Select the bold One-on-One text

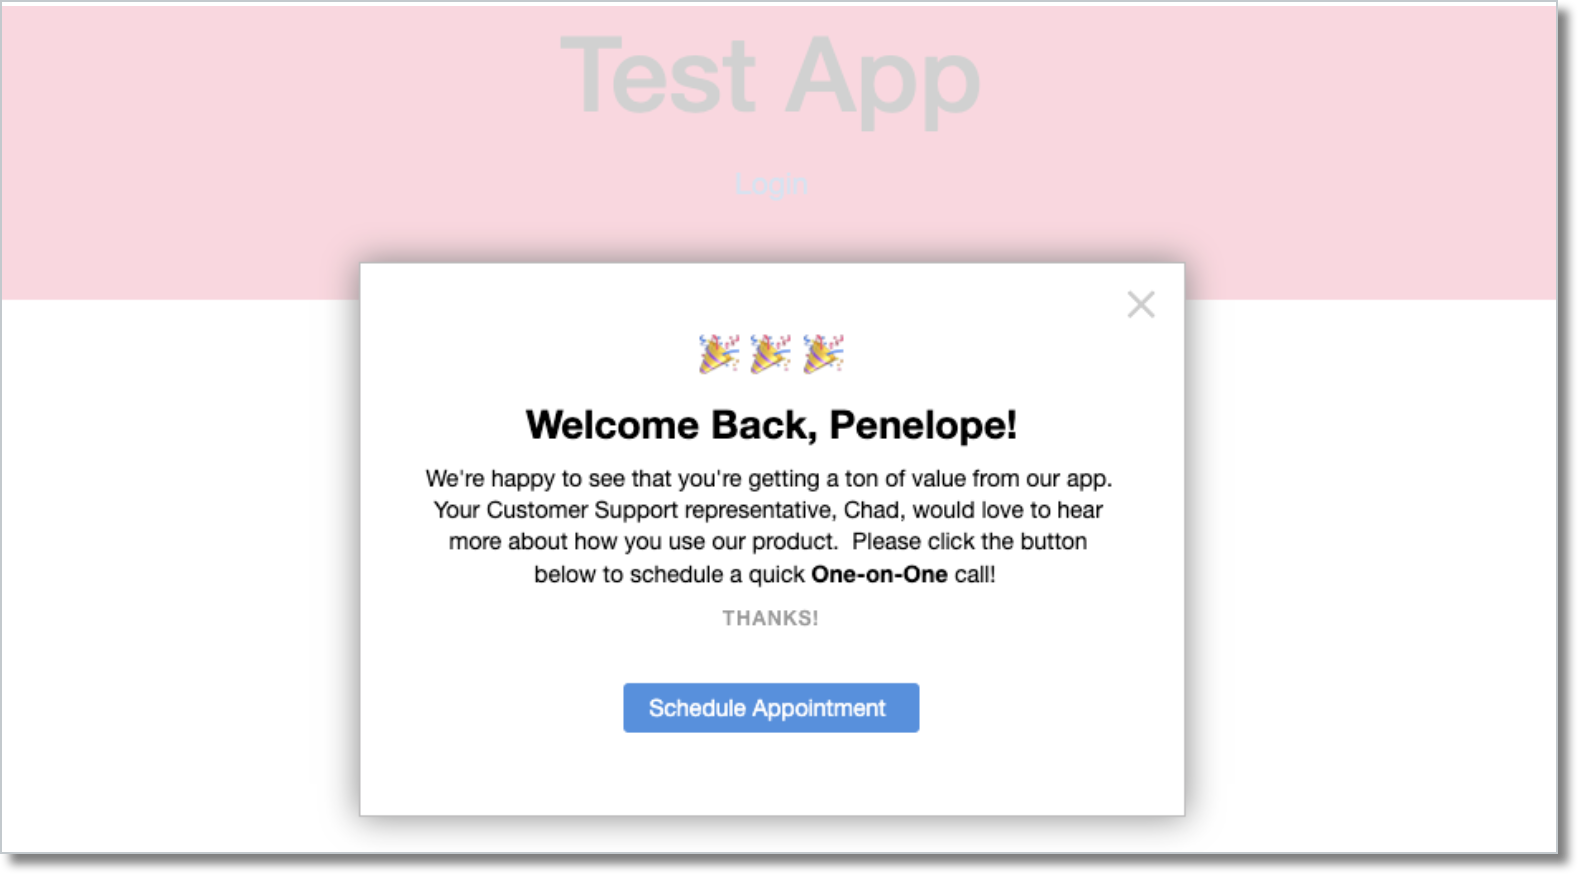point(878,574)
